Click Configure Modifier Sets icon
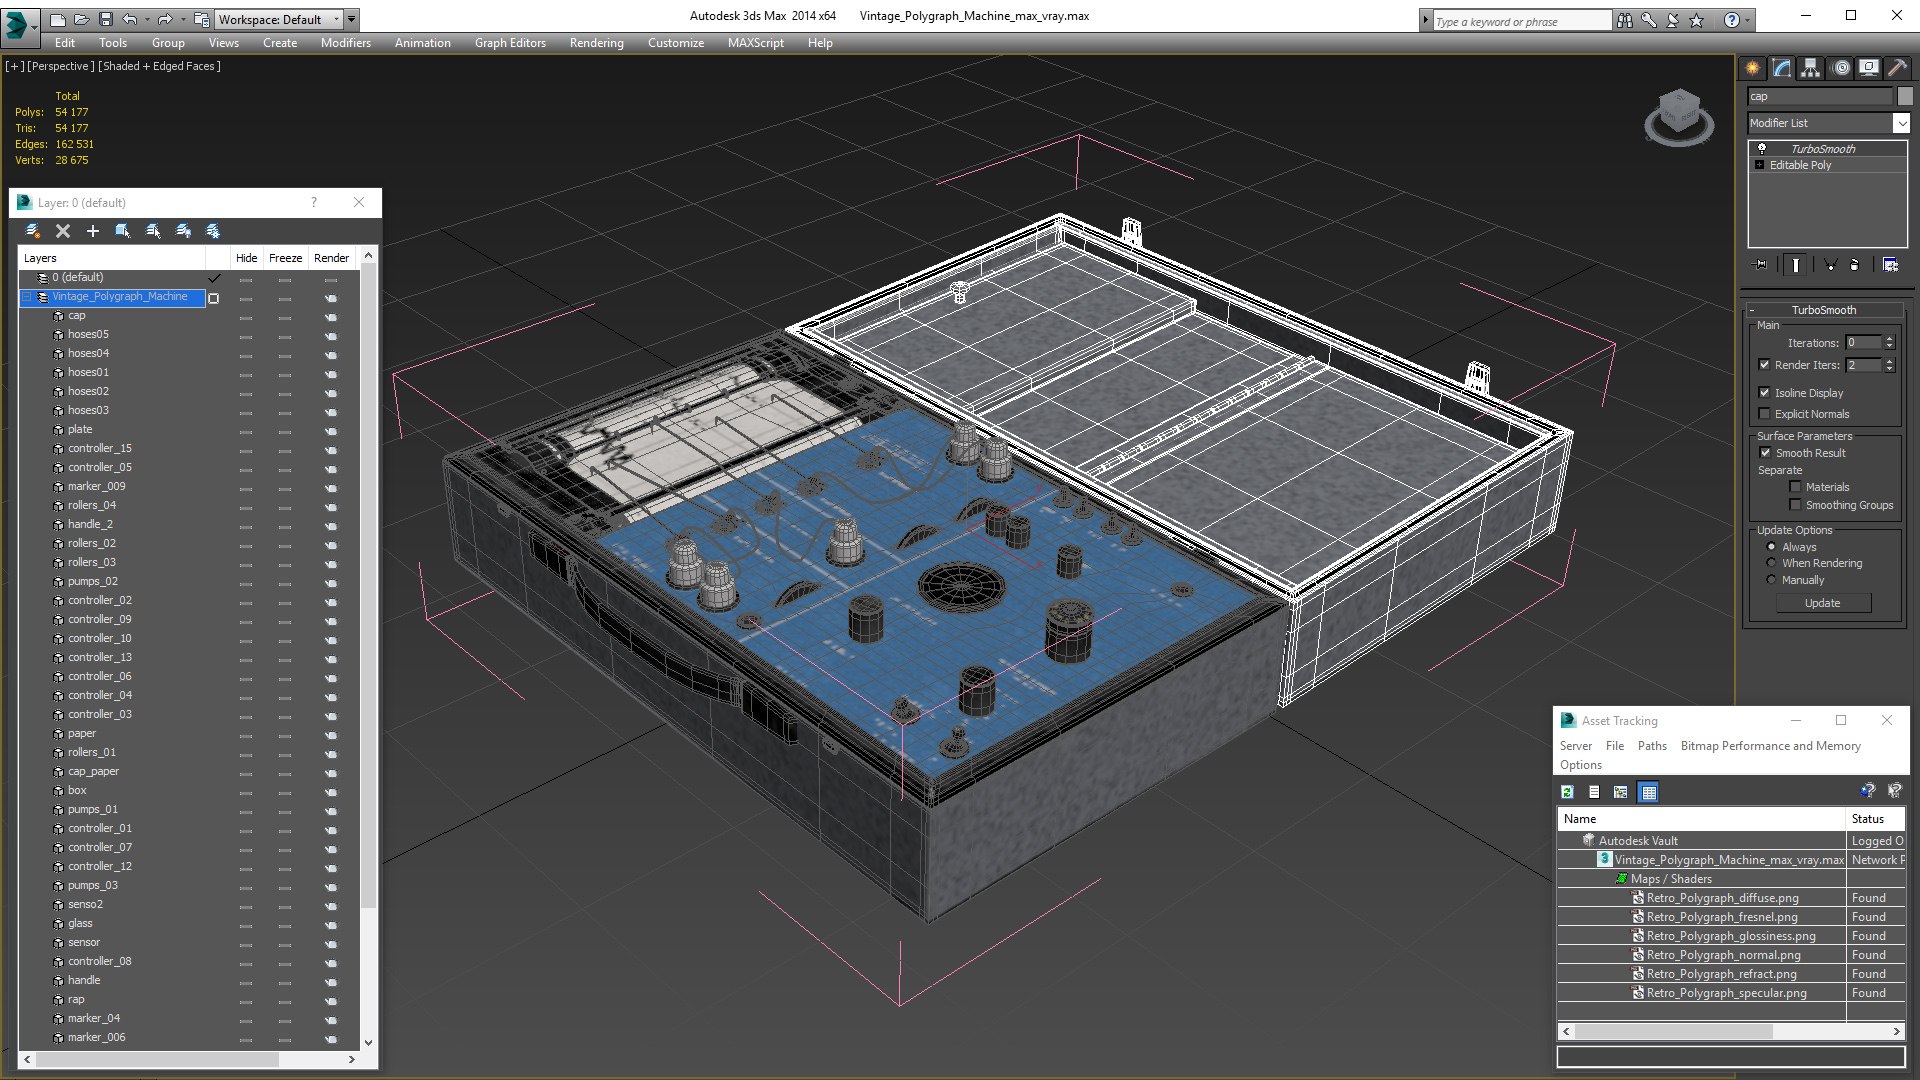This screenshot has width=1920, height=1080. (x=1890, y=265)
